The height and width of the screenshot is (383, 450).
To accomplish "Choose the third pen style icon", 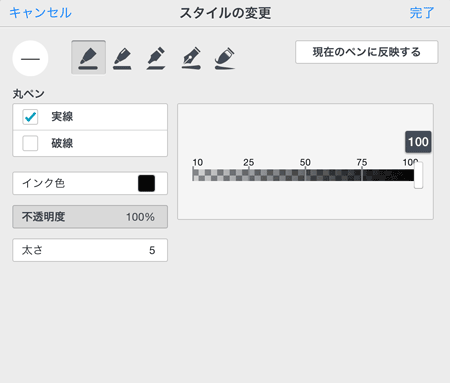I will (x=156, y=58).
